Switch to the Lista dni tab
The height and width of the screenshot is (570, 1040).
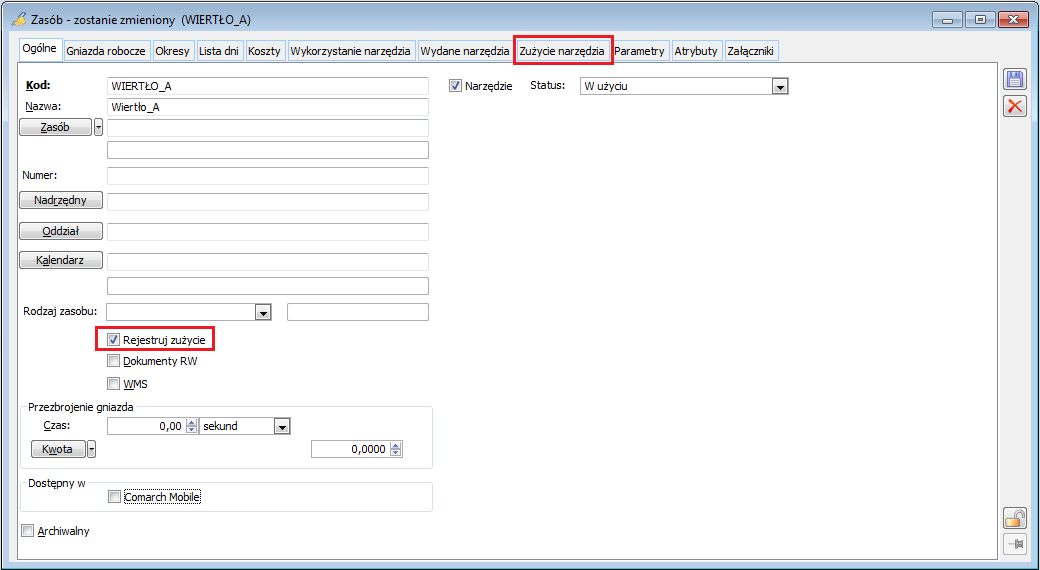[219, 51]
